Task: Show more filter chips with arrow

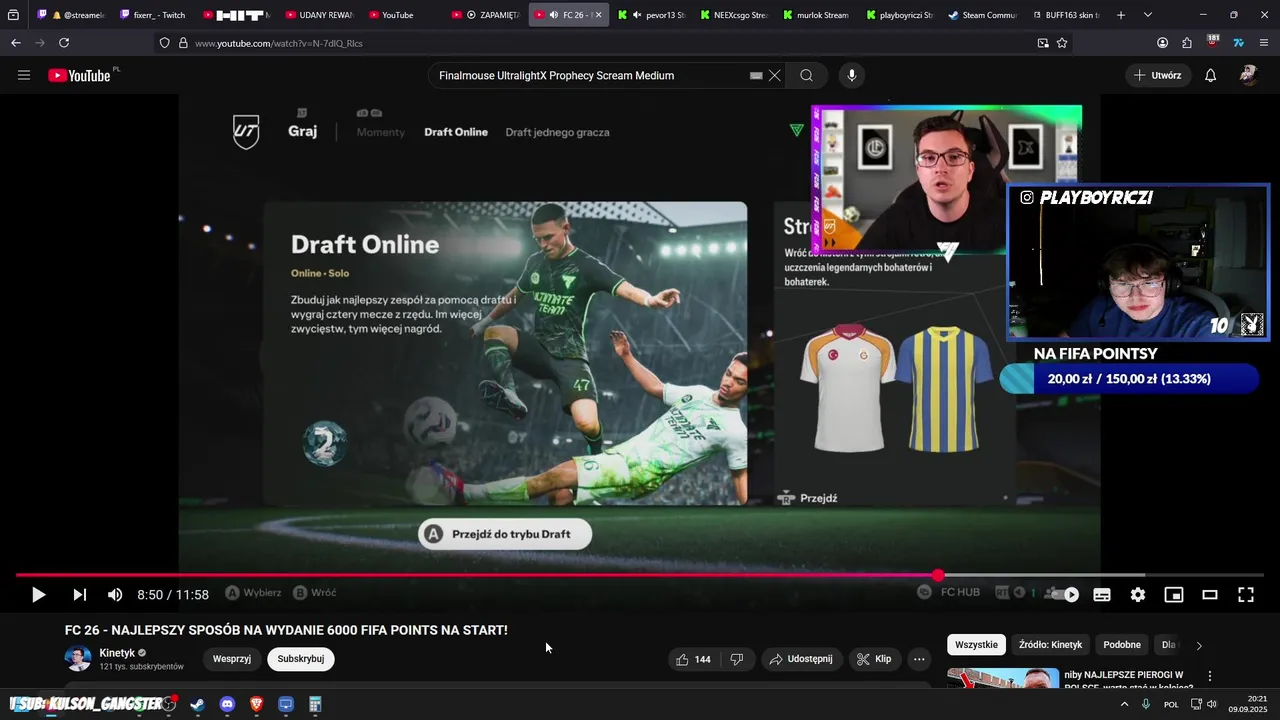Action: [x=1199, y=646]
